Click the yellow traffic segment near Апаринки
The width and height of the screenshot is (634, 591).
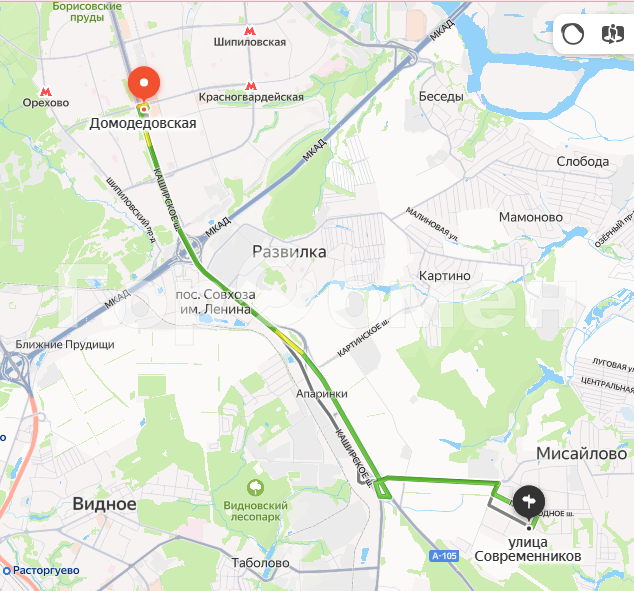pos(290,342)
